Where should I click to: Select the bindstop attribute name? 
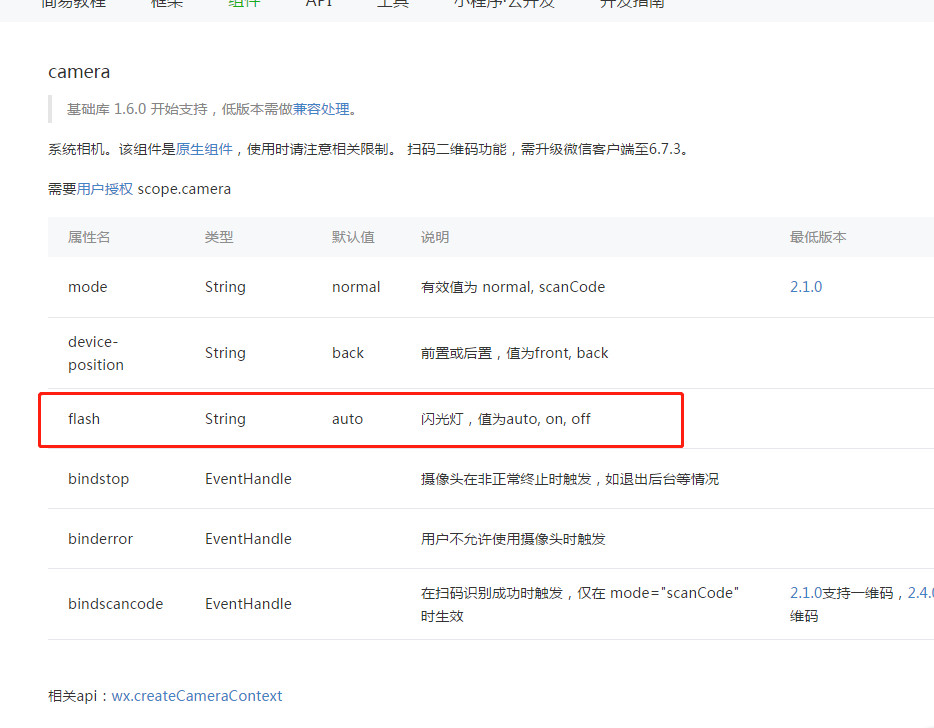click(98, 479)
